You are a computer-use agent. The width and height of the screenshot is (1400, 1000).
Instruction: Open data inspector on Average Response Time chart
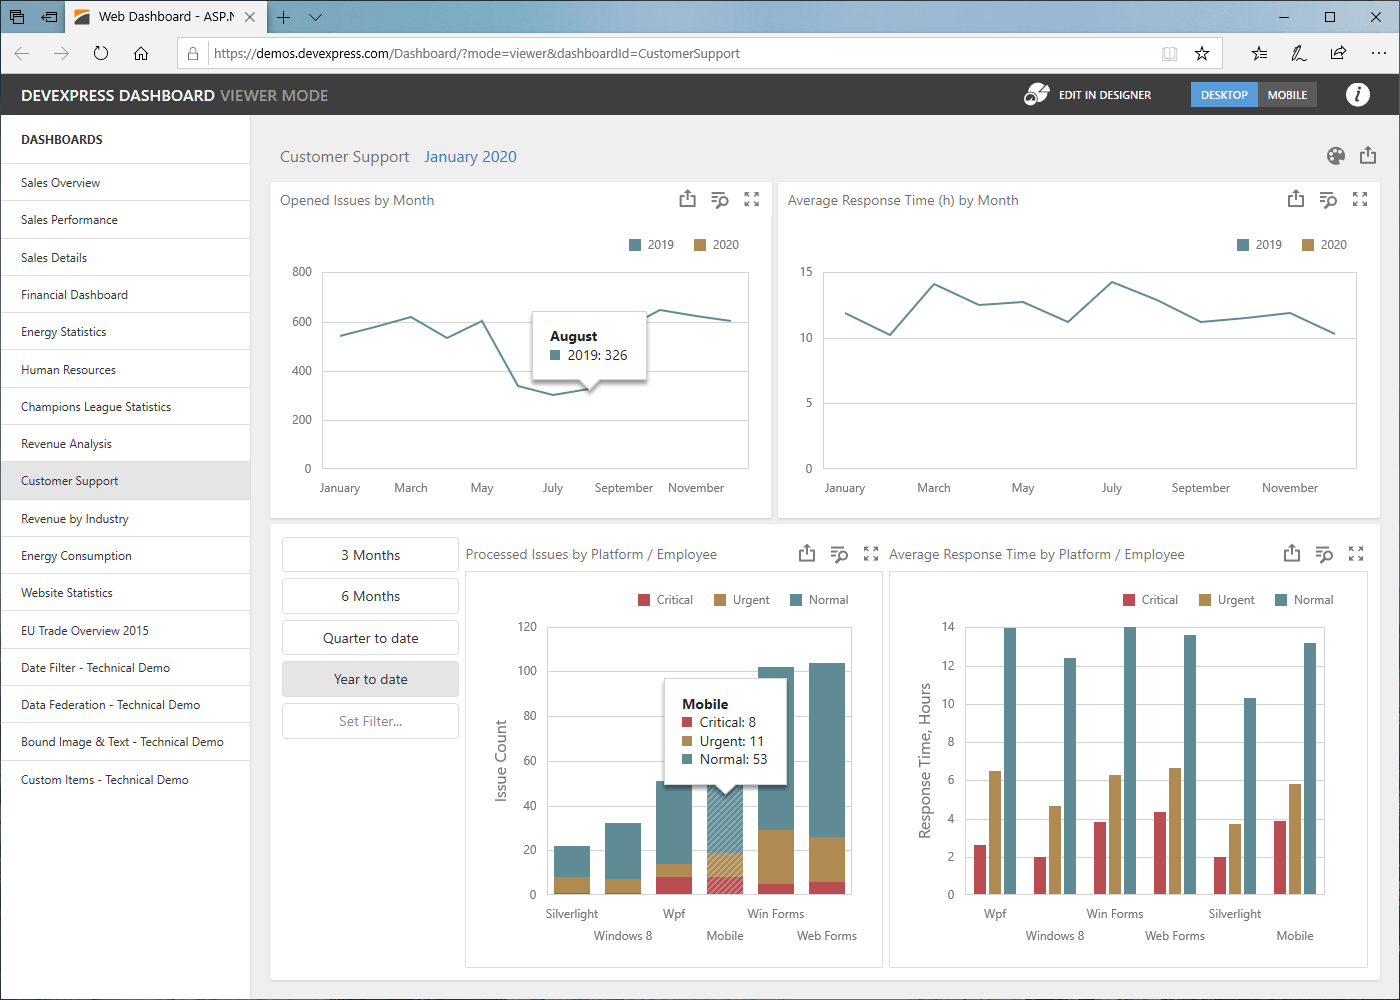pos(1328,199)
